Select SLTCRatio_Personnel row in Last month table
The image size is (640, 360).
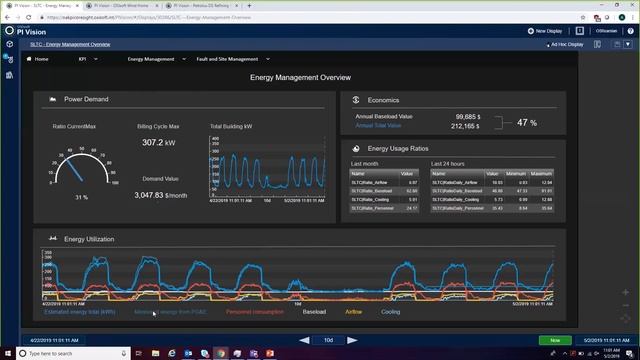[384, 208]
